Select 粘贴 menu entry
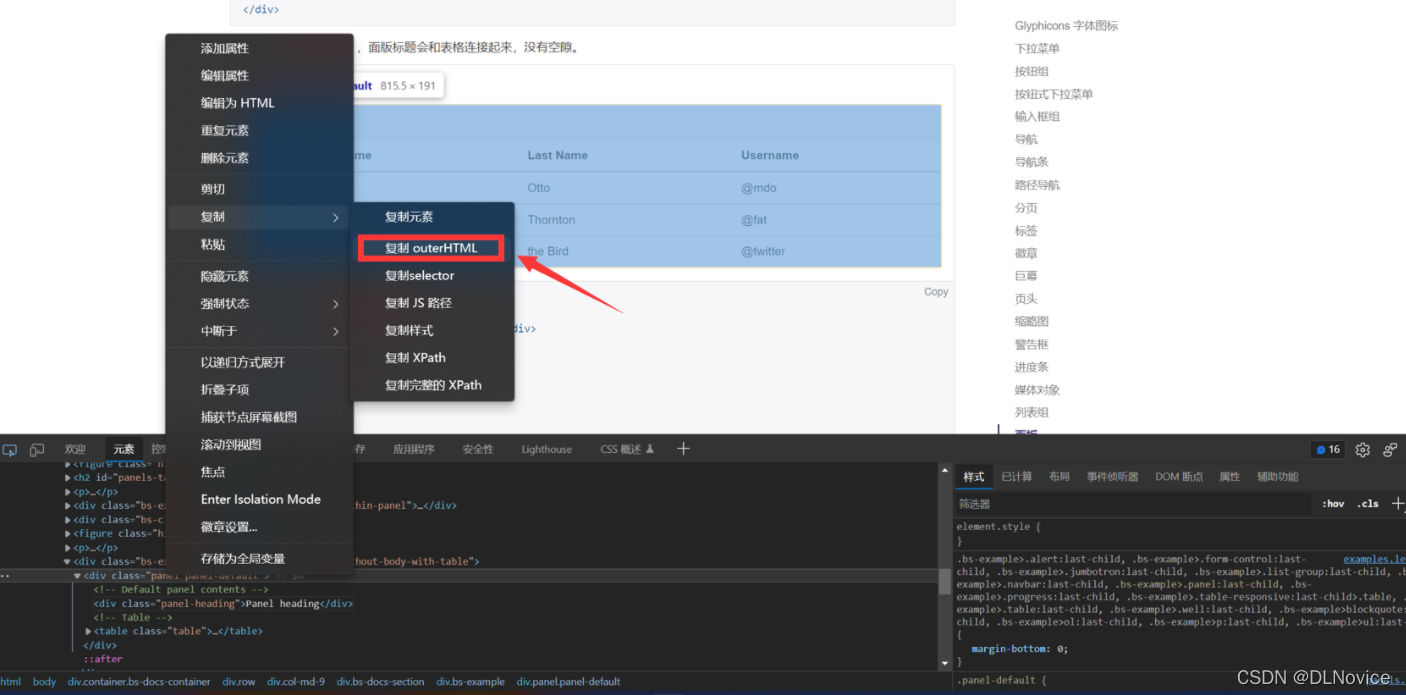Image resolution: width=1406 pixels, height=695 pixels. [x=213, y=245]
